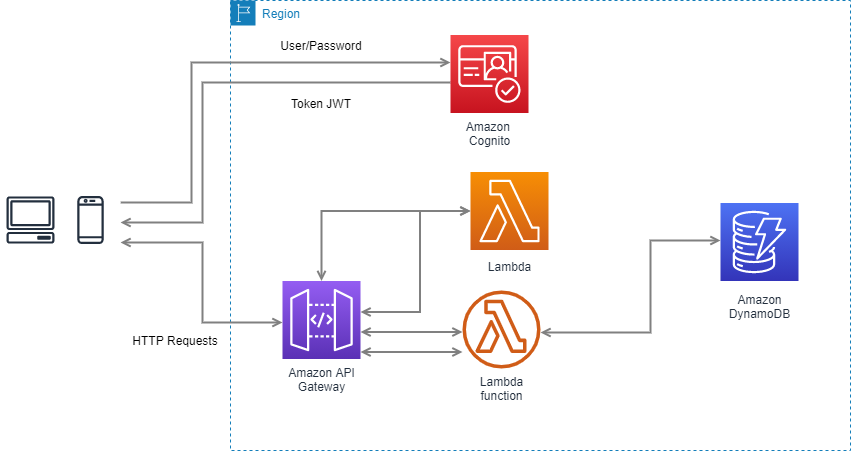The width and height of the screenshot is (851, 451).
Task: Click the mobile phone client icon
Action: 91,220
